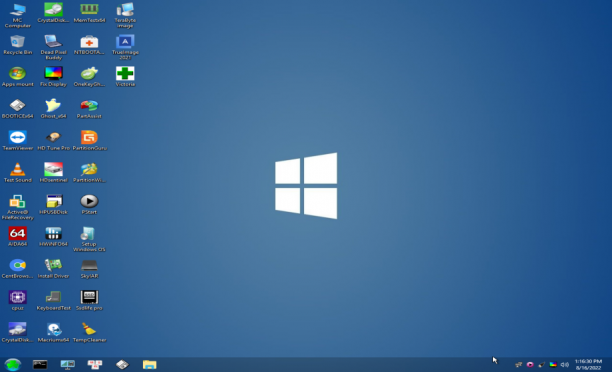Open TeraByte Image shortcut

125,15
